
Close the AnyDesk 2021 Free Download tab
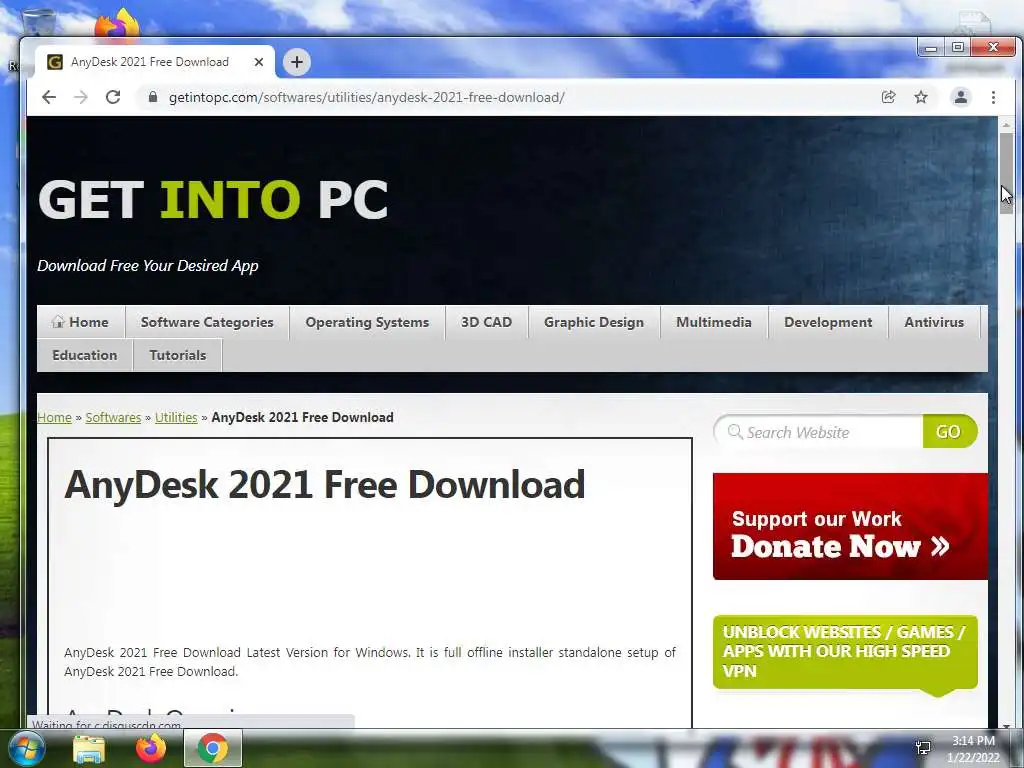click(x=259, y=62)
